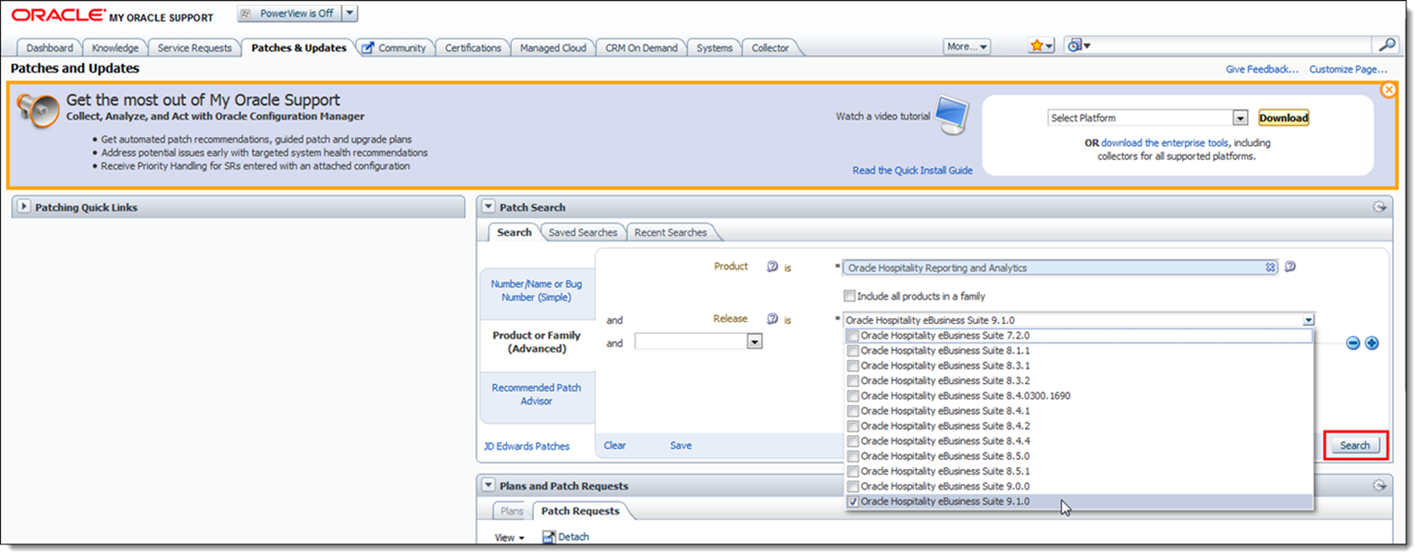The width and height of the screenshot is (1420, 558).
Task: Check Oracle Hospitality eBusiness Suite 8.3.1
Action: (853, 366)
